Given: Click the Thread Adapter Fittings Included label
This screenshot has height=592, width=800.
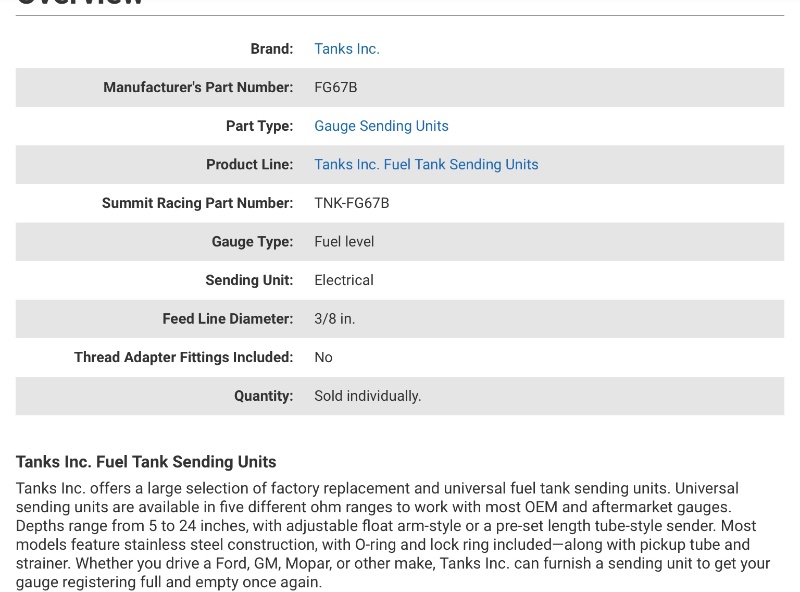Looking at the screenshot, I should (183, 357).
